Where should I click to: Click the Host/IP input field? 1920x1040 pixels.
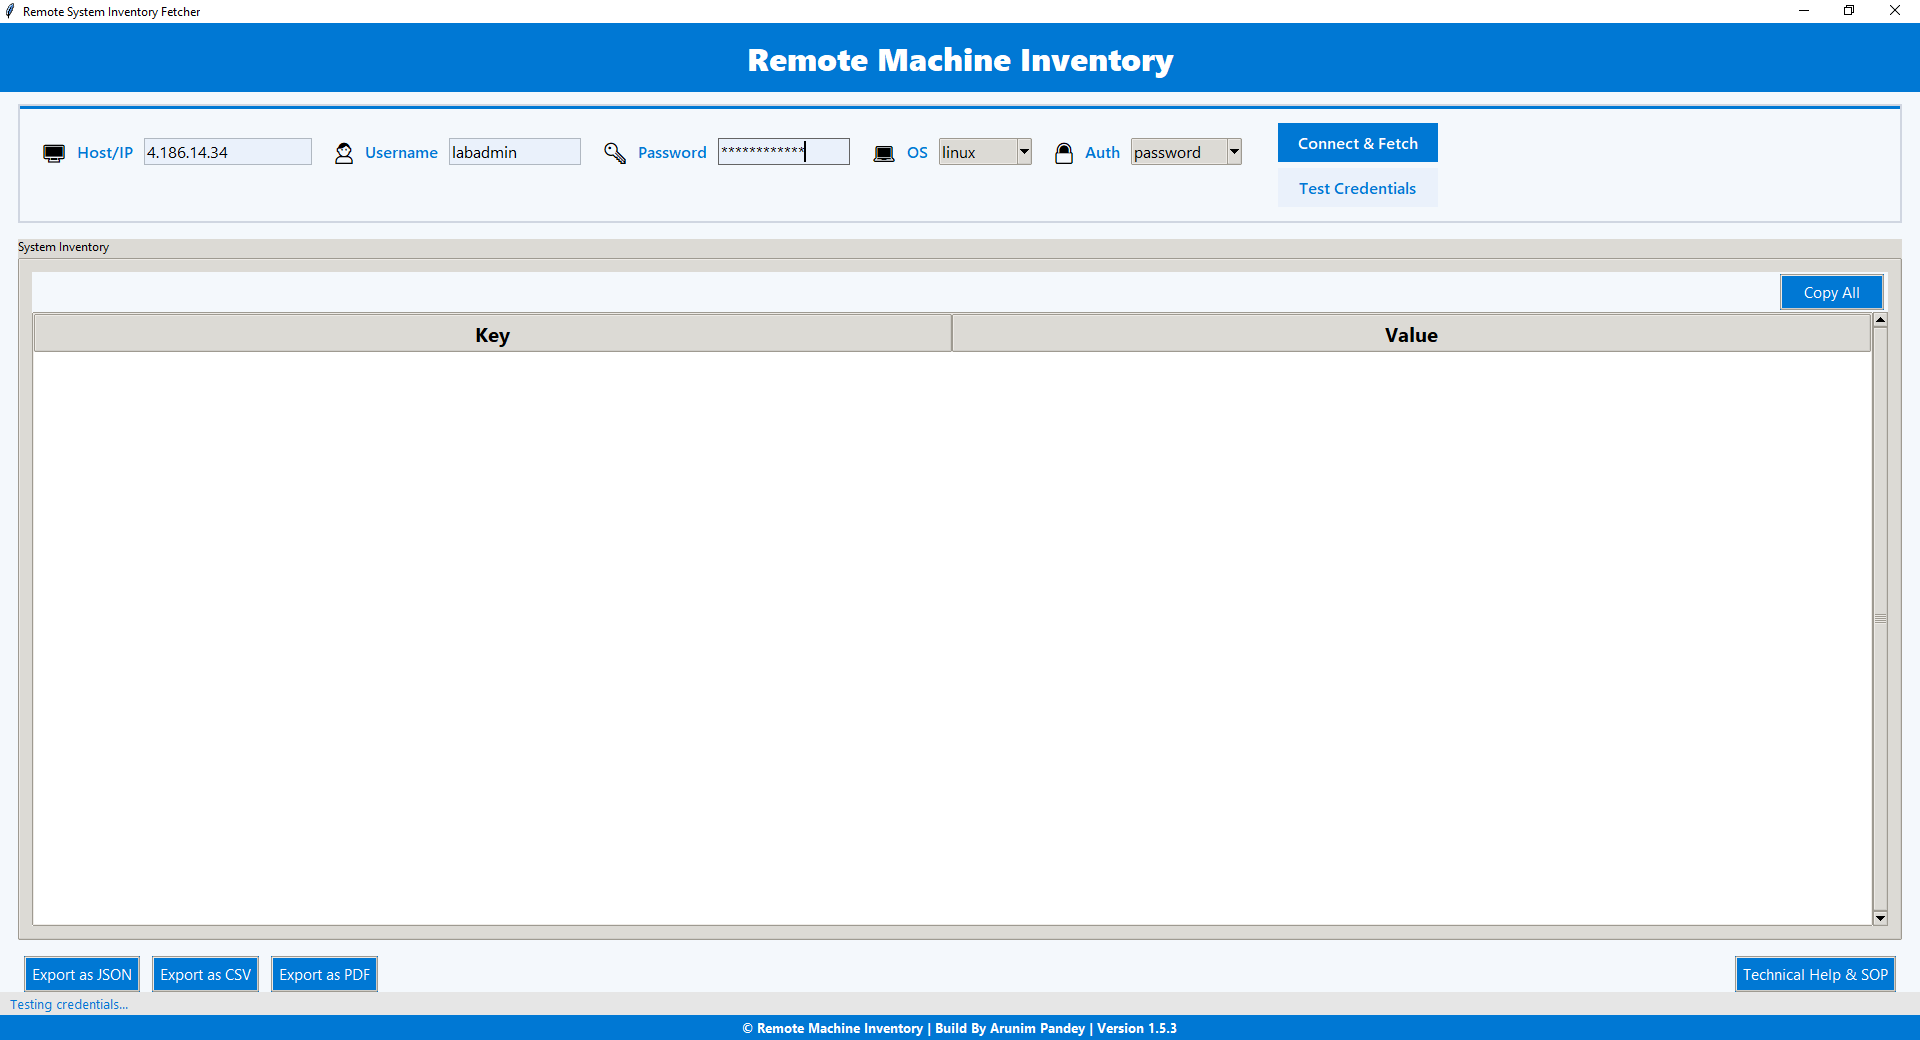227,152
